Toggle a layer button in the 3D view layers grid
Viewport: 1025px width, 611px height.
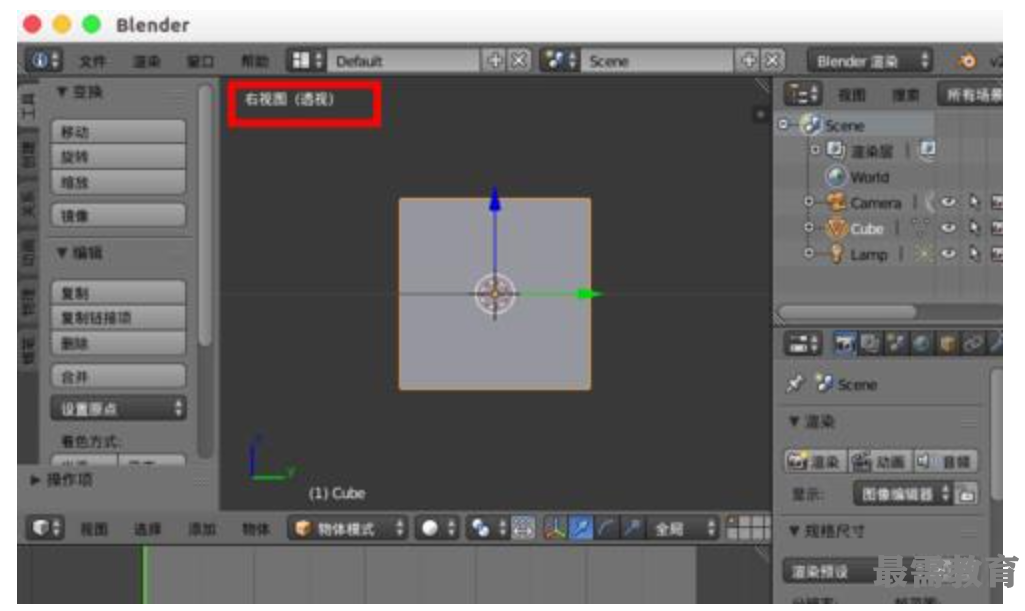[x=748, y=528]
